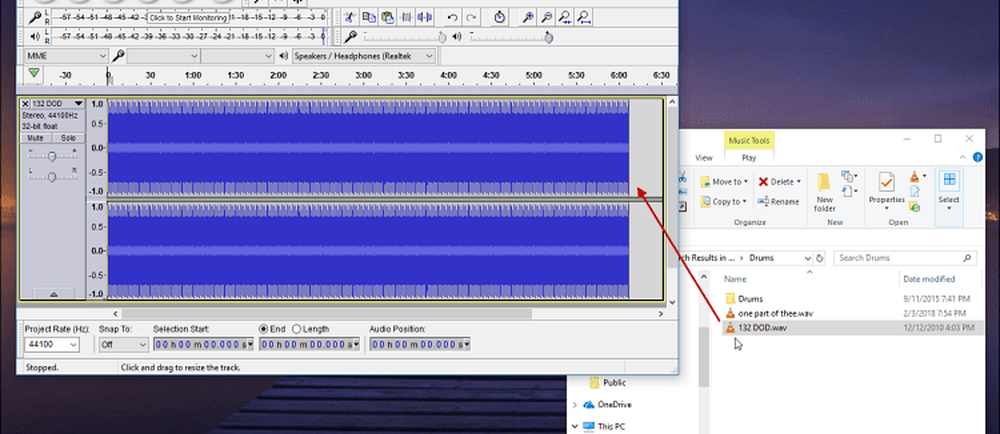Select the Length radio button
Image resolution: width=1000 pixels, height=434 pixels.
pyautogui.click(x=297, y=329)
